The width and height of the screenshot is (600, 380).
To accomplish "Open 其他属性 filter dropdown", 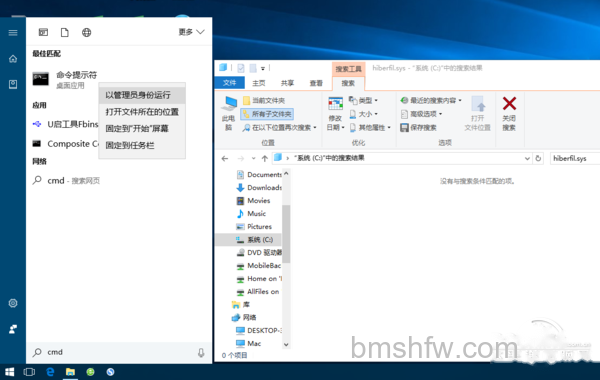I will (x=370, y=127).
